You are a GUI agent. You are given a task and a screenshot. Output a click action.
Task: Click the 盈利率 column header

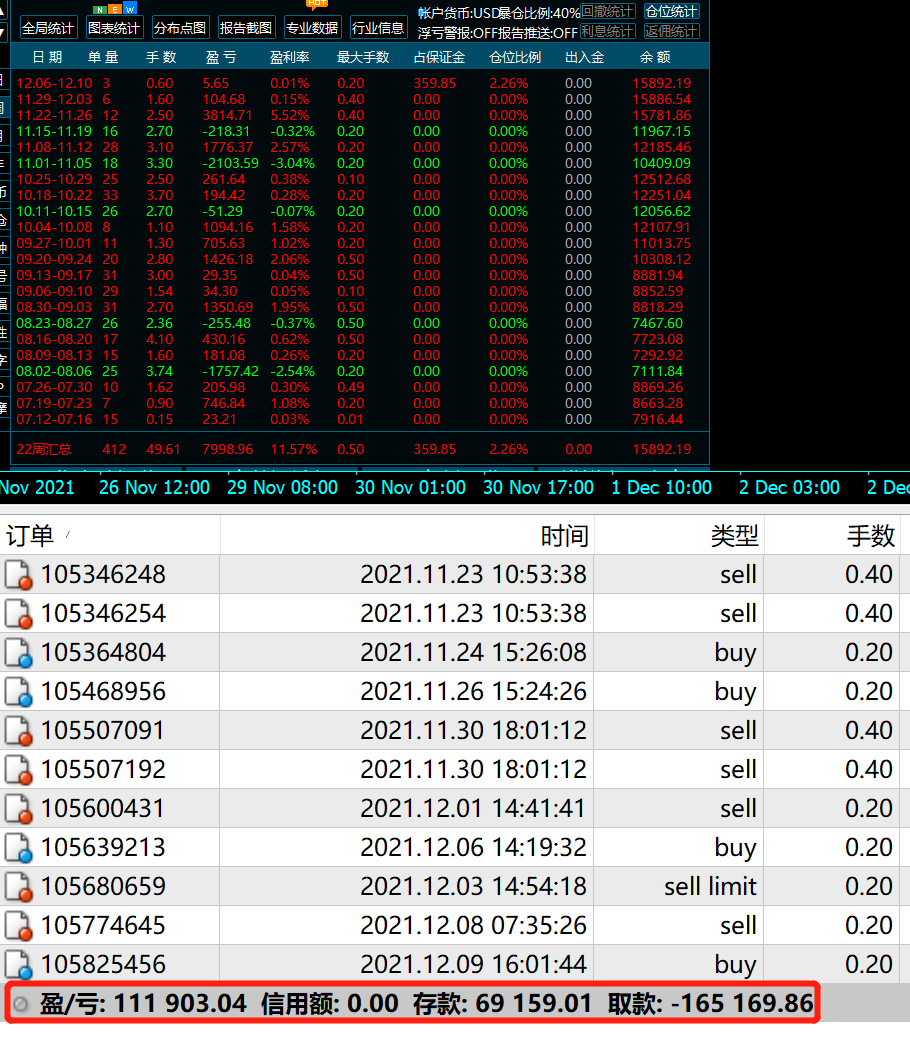click(290, 57)
